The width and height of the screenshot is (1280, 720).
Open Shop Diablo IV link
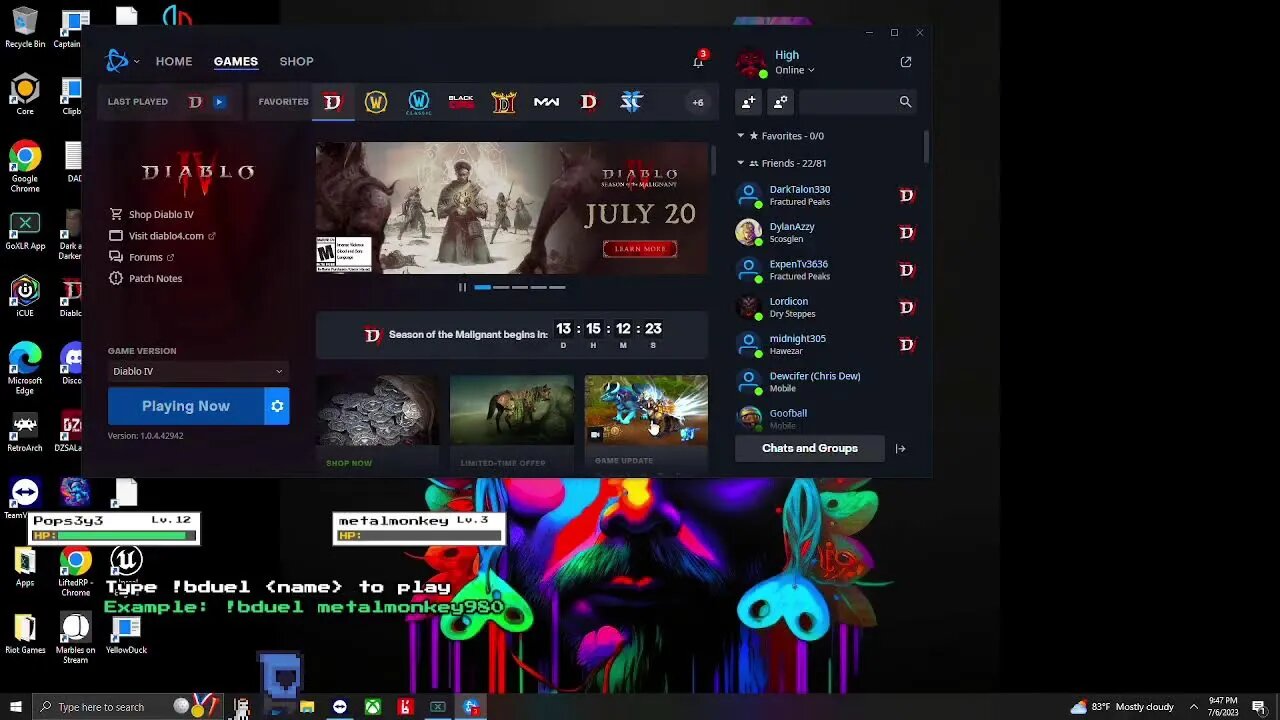pyautogui.click(x=152, y=214)
